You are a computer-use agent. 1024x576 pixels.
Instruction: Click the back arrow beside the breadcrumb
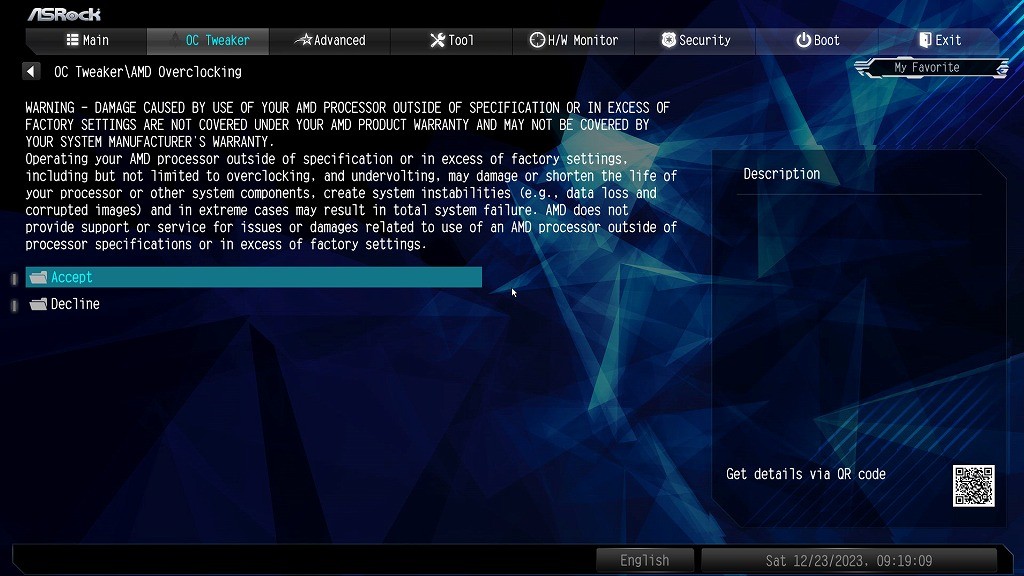point(31,71)
